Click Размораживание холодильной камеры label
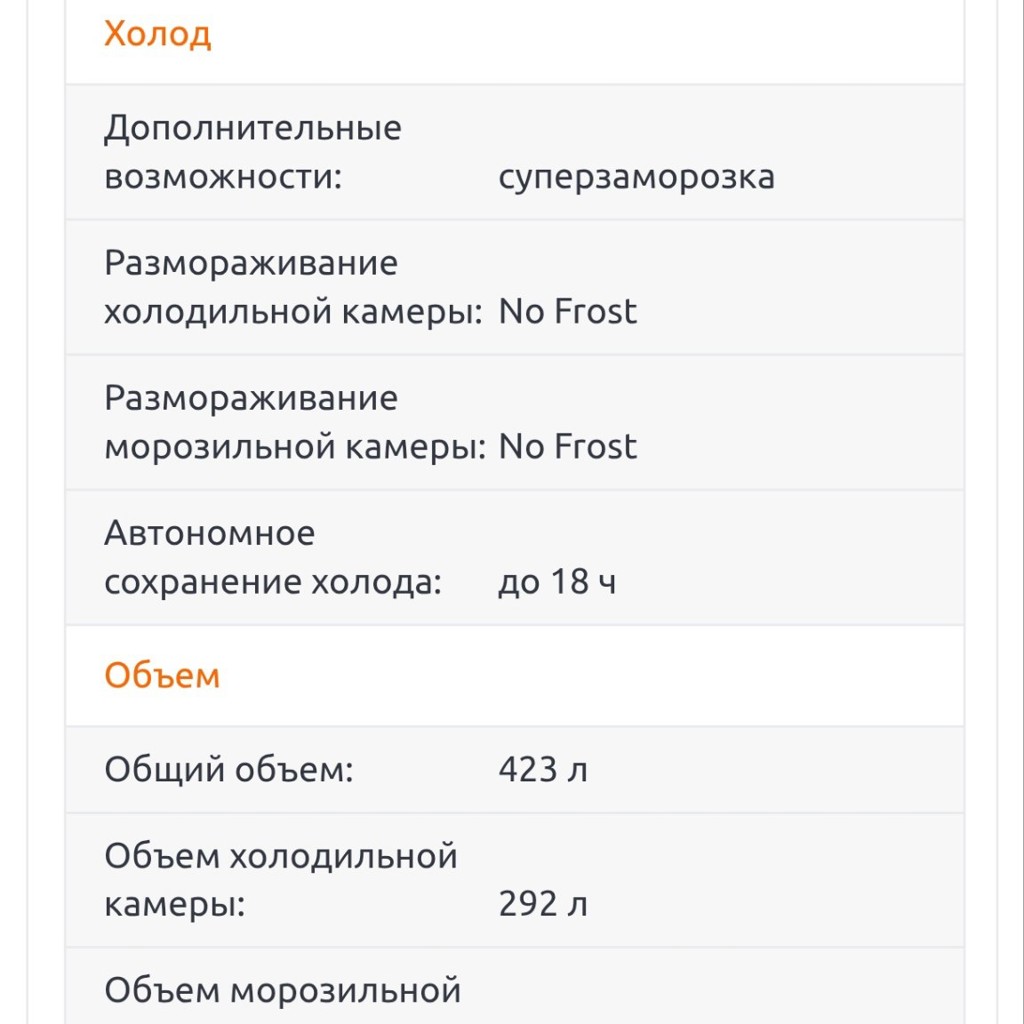This screenshot has height=1024, width=1024. [293, 287]
